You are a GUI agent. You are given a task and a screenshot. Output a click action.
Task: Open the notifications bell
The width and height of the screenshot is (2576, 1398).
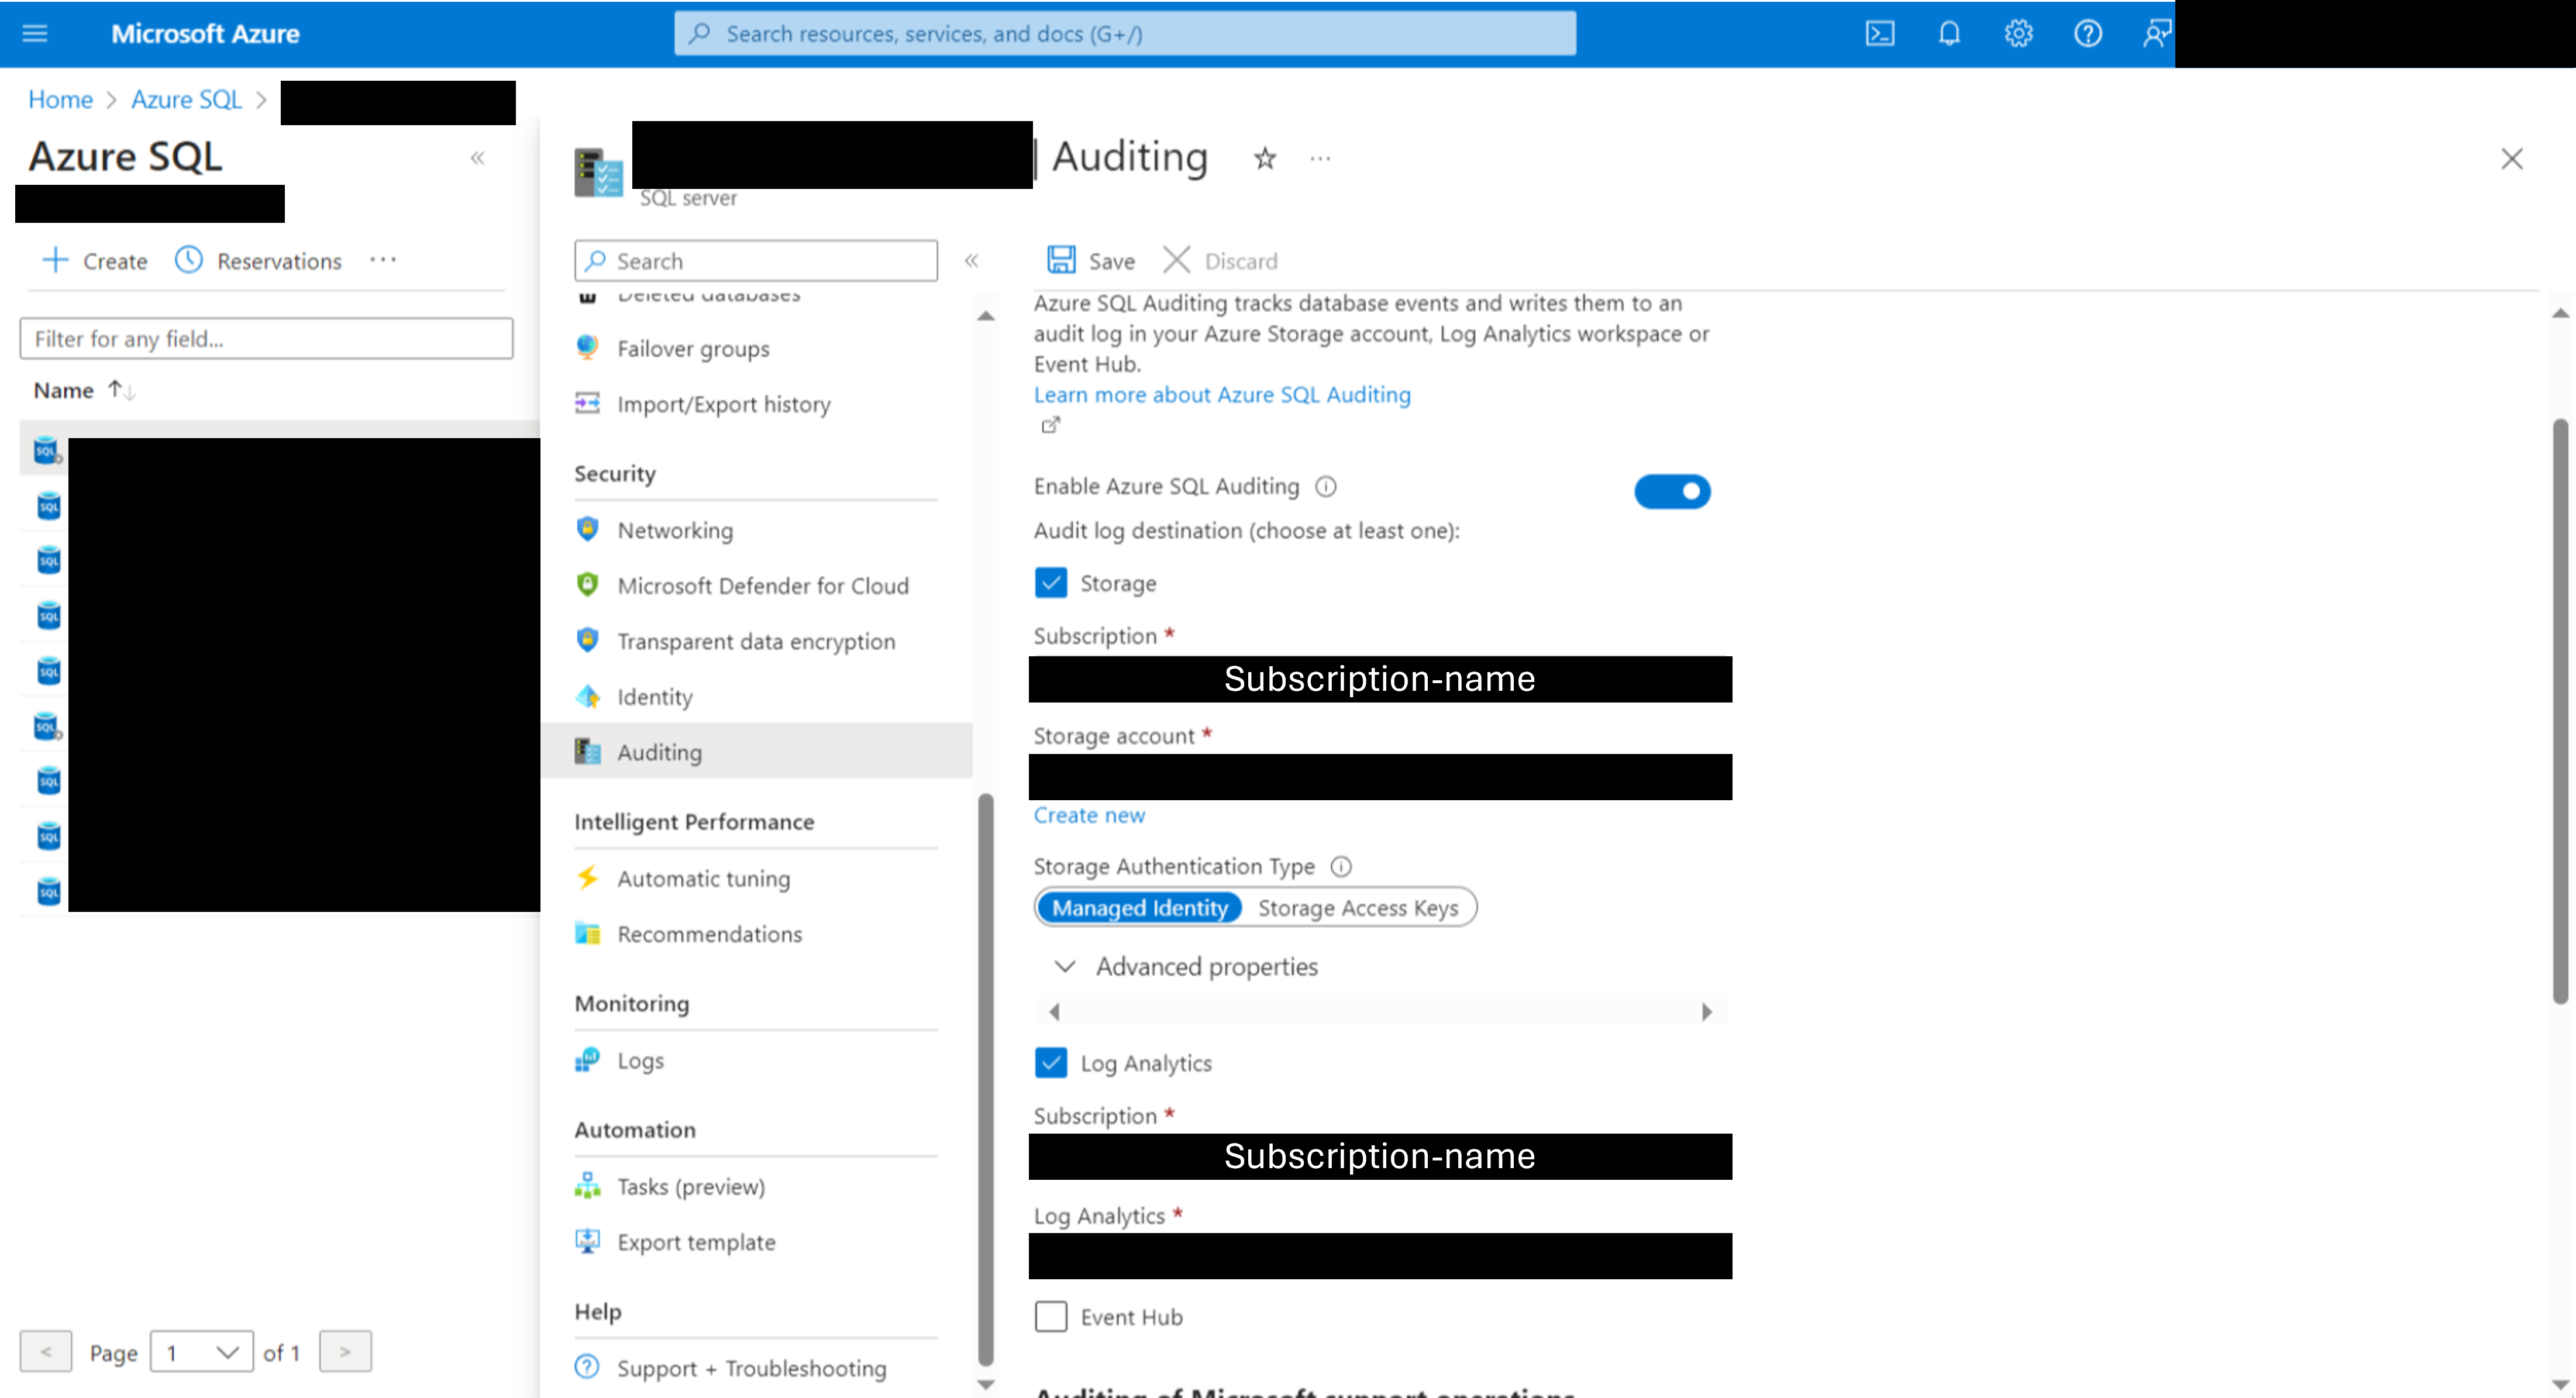click(1949, 34)
